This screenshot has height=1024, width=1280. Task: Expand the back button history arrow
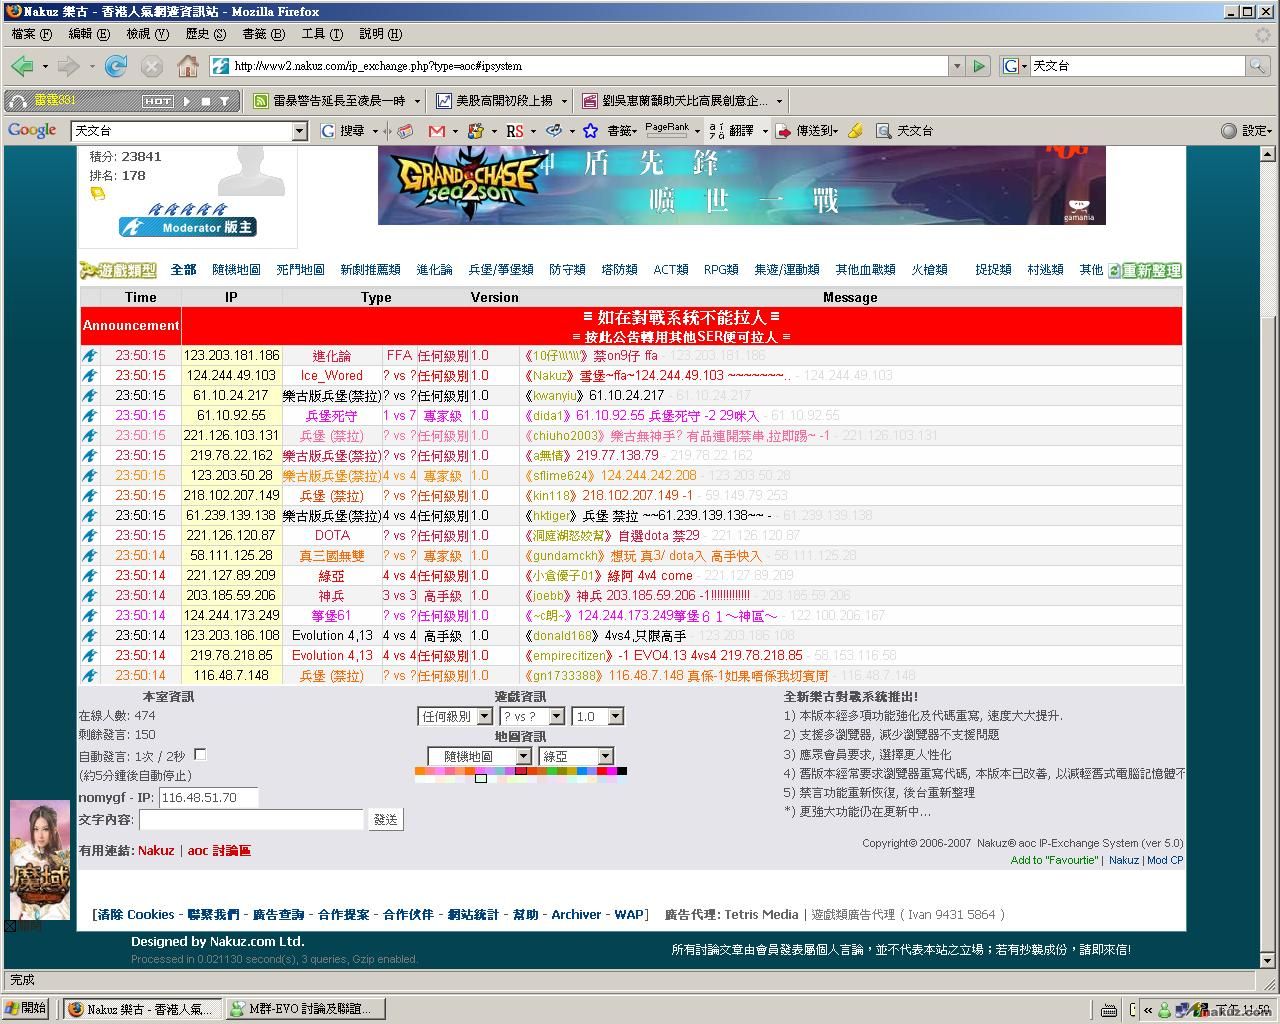(x=45, y=66)
